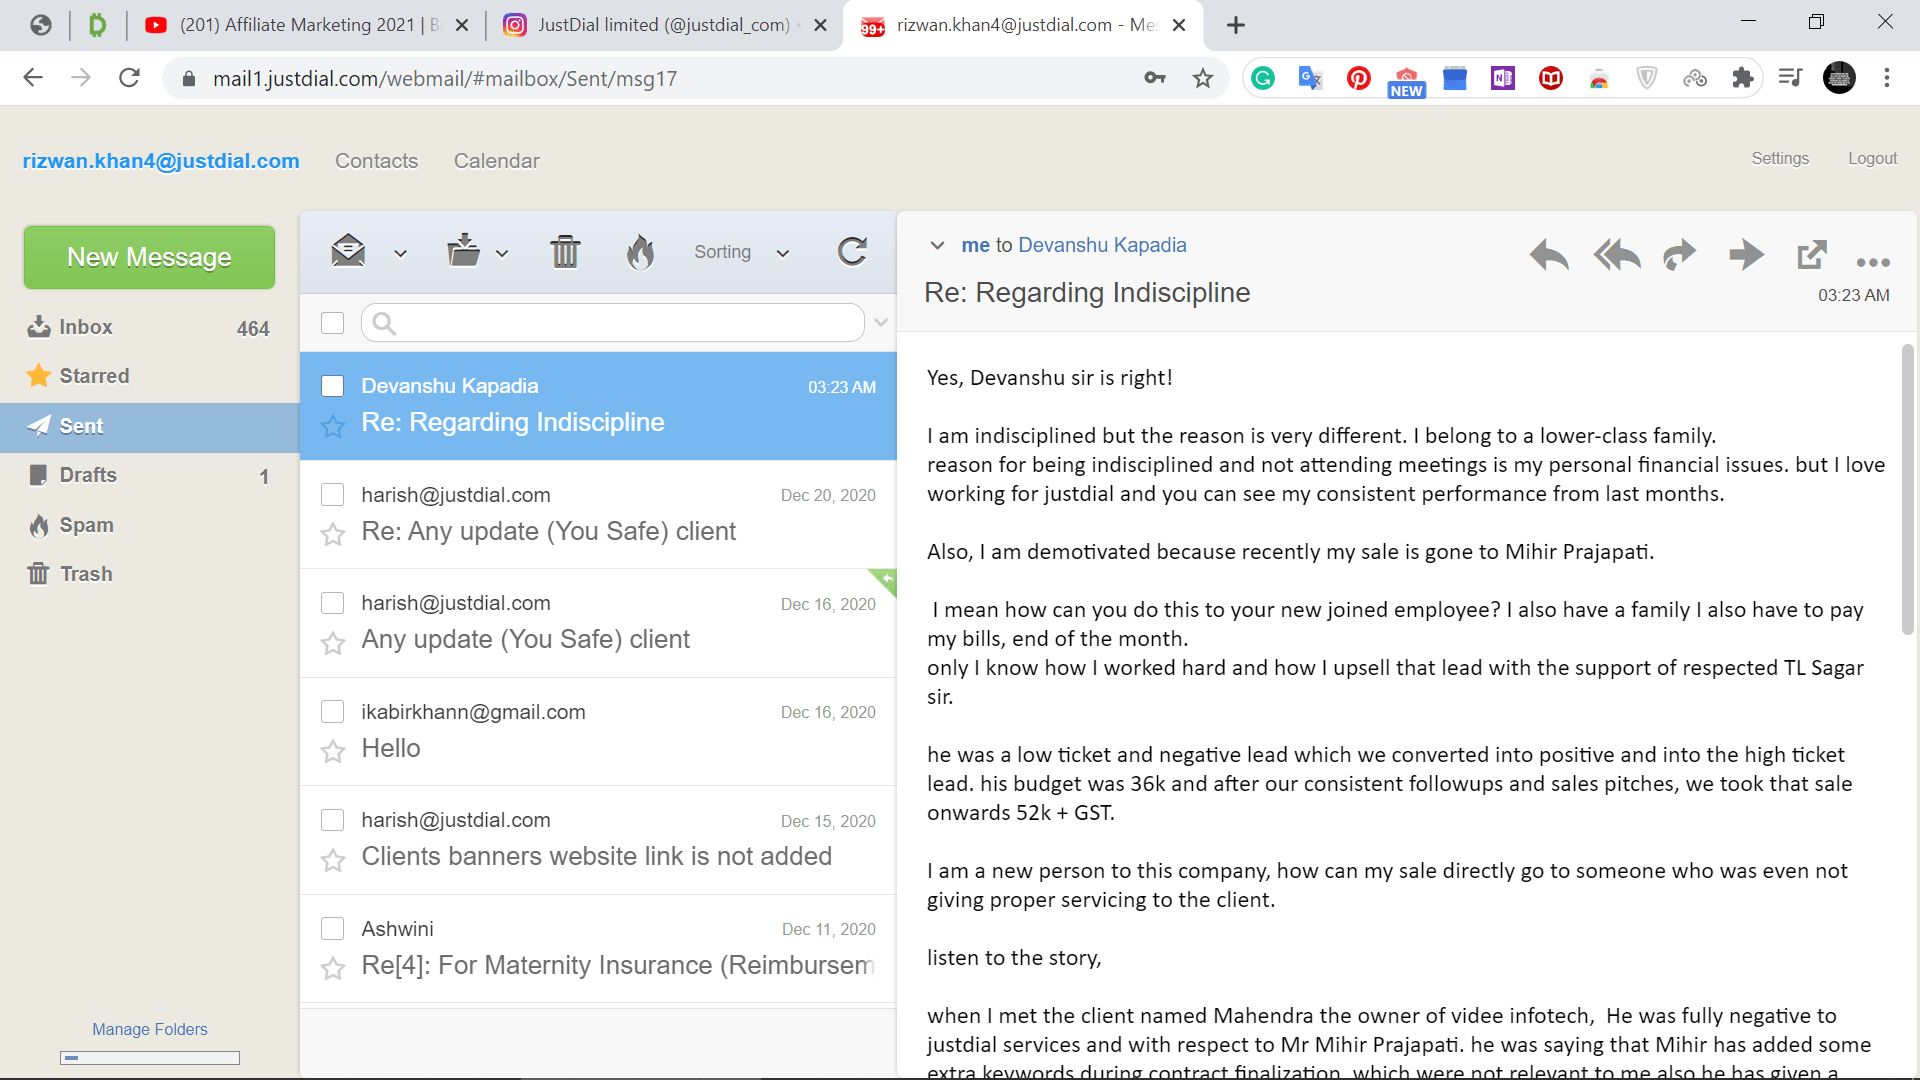Open the Manage Folders link
Screen dimensions: 1920x1080
(x=150, y=1029)
